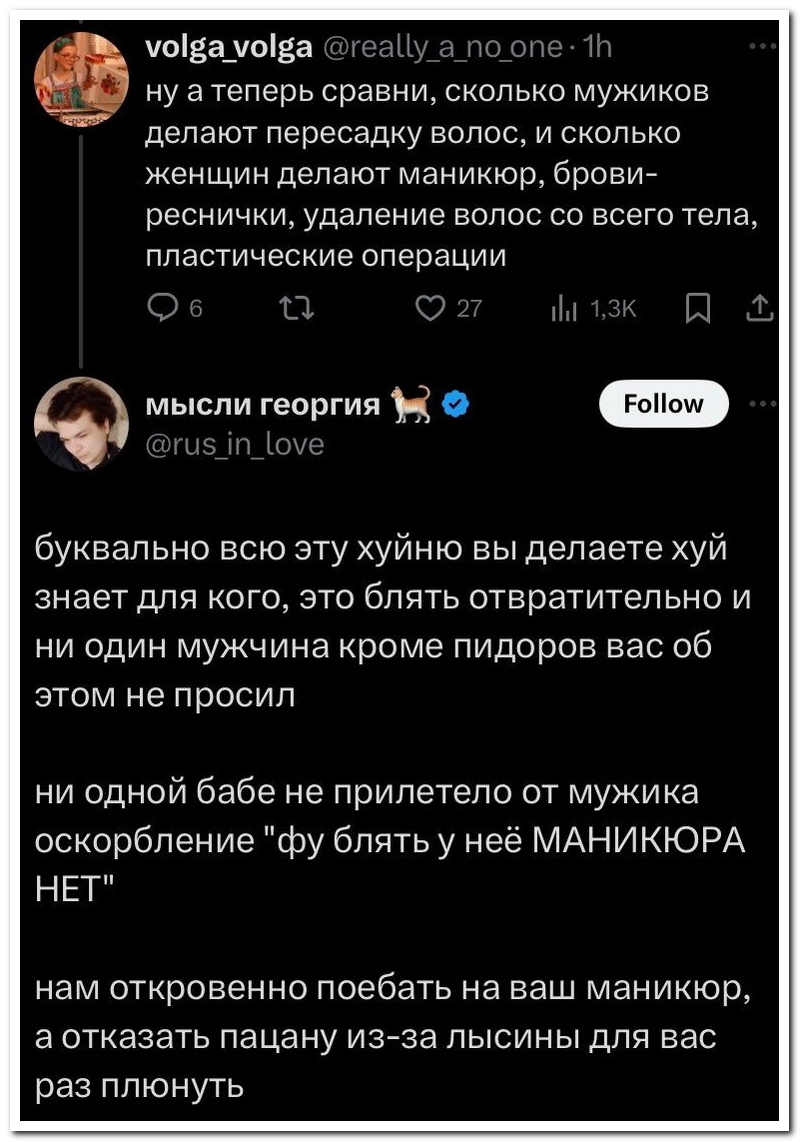Open the мысли георгия display name
Screen dimensions: 800x1142
click(263, 404)
